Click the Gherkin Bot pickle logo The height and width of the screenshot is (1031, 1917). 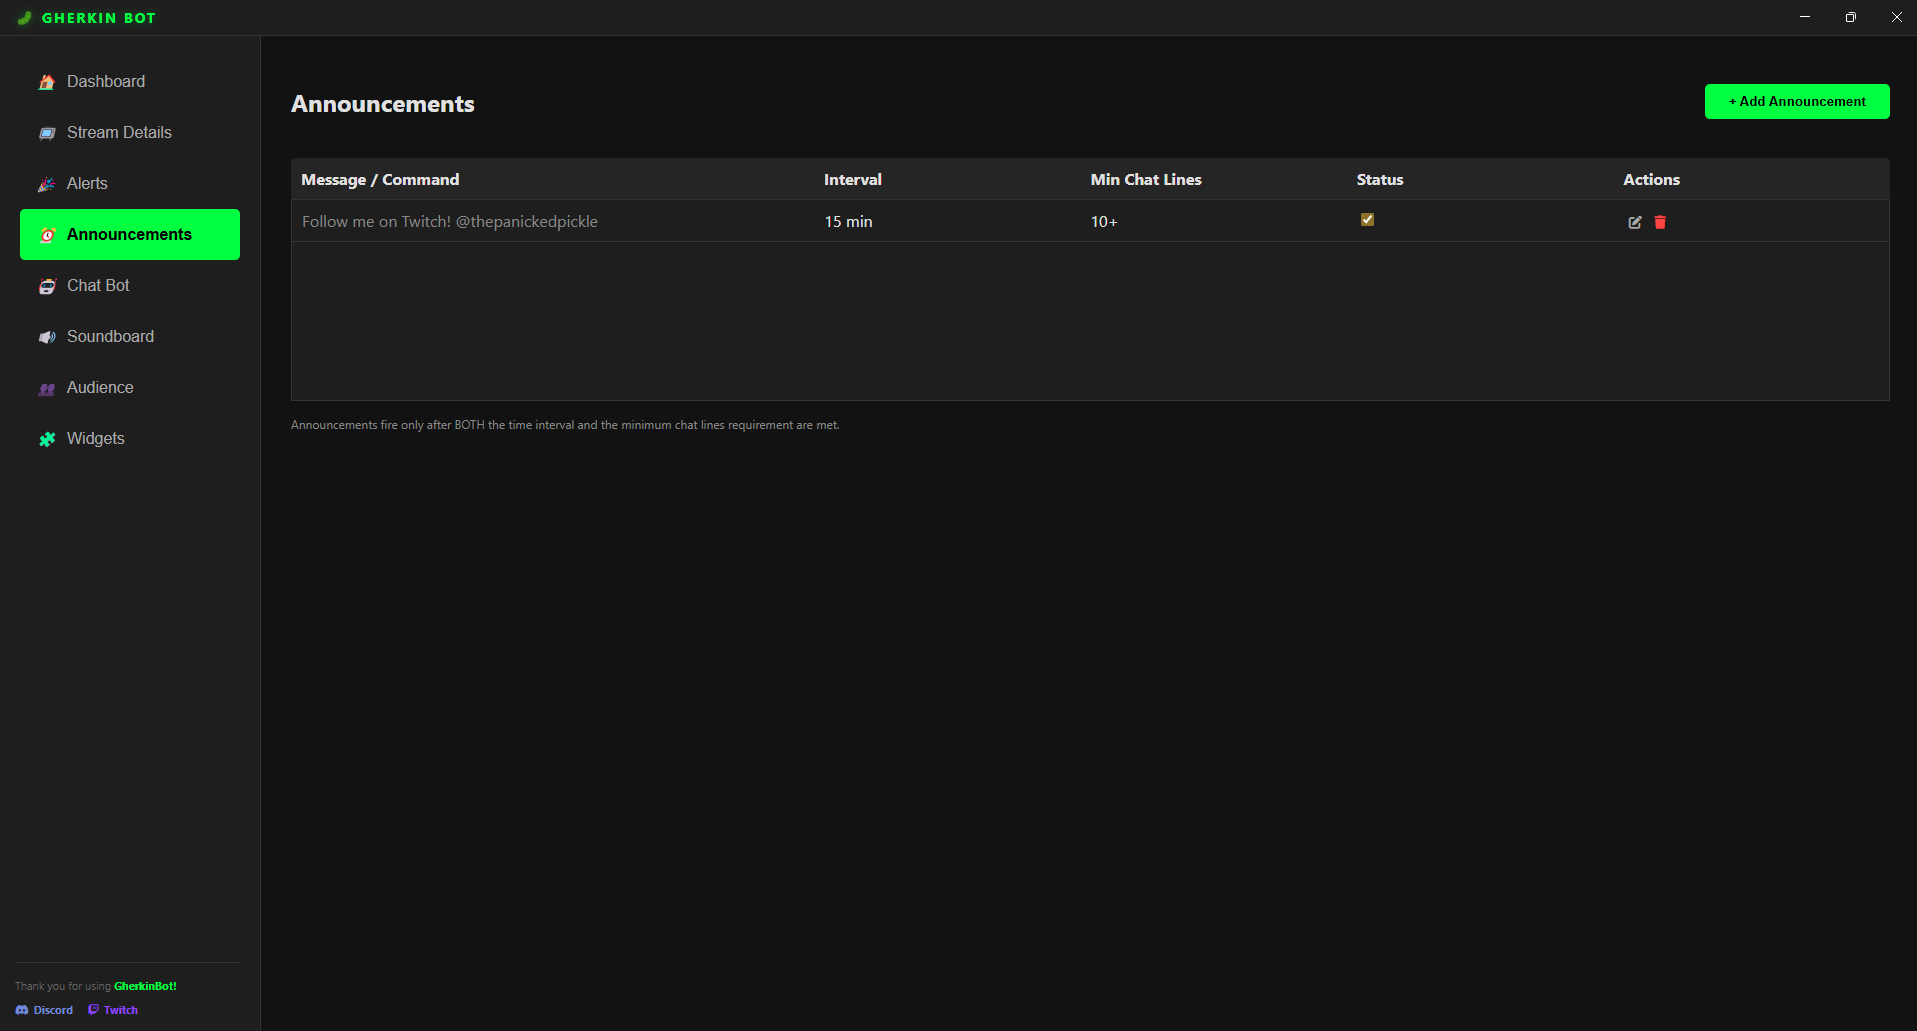point(23,17)
